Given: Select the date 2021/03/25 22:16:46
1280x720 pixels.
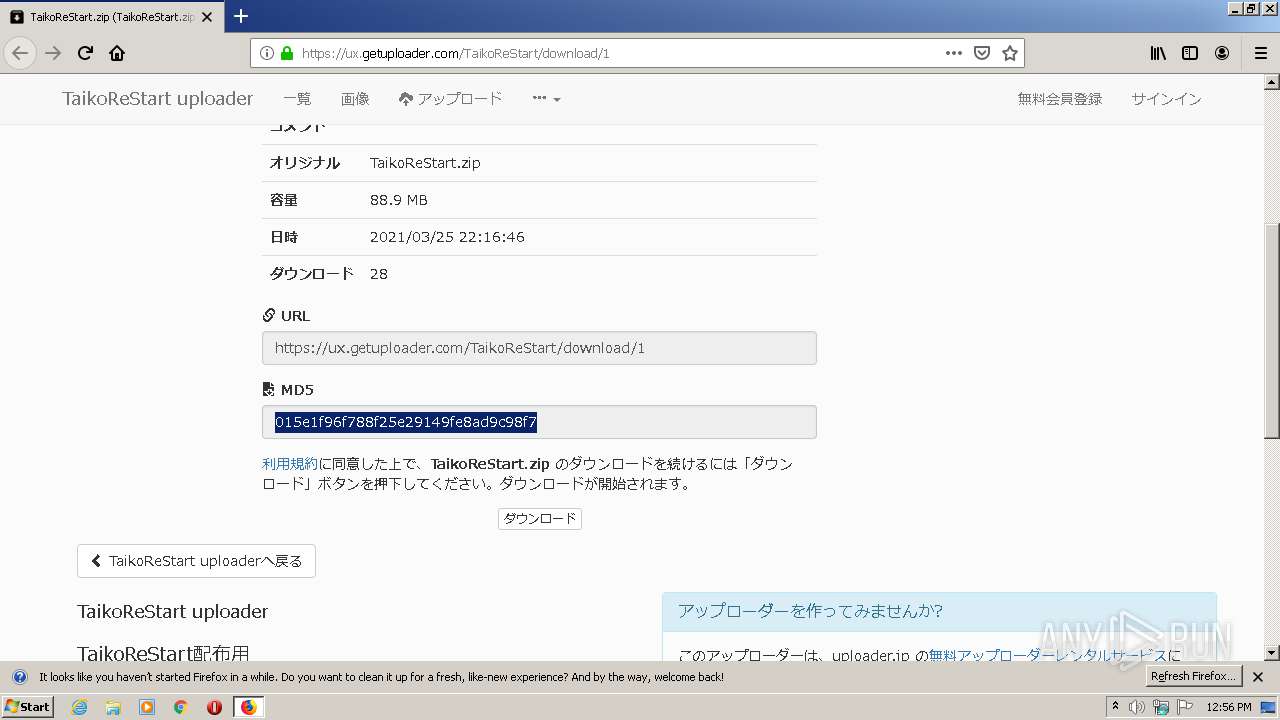Looking at the screenshot, I should pos(447,237).
